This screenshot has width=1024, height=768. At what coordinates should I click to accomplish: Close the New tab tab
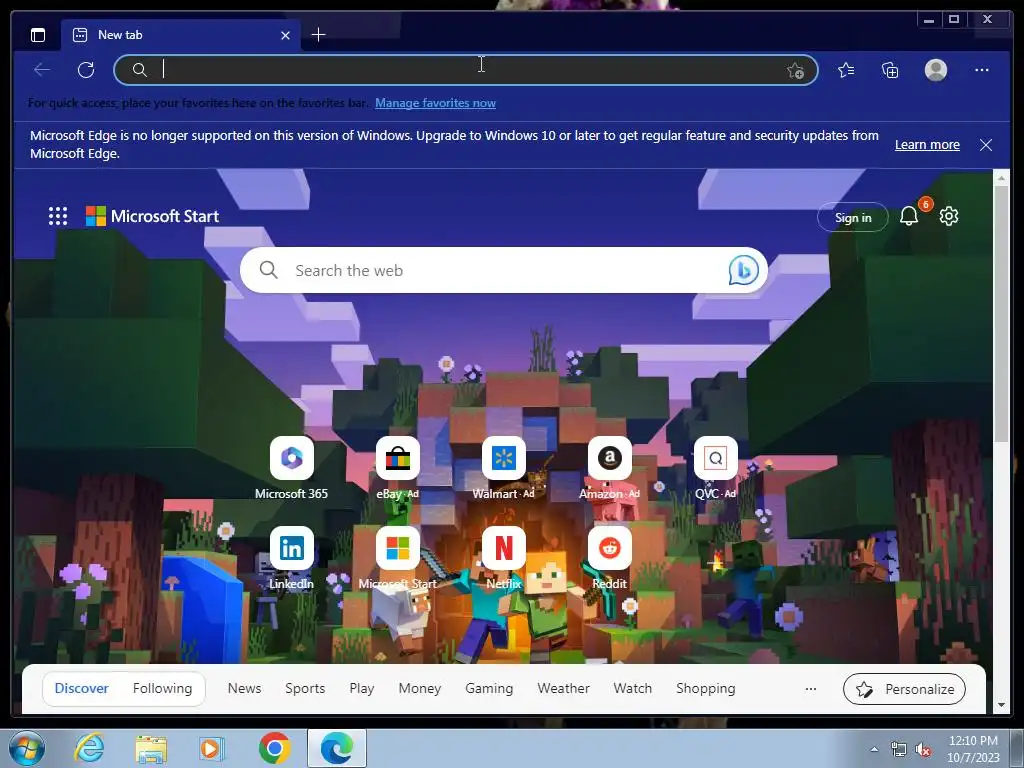pos(285,35)
